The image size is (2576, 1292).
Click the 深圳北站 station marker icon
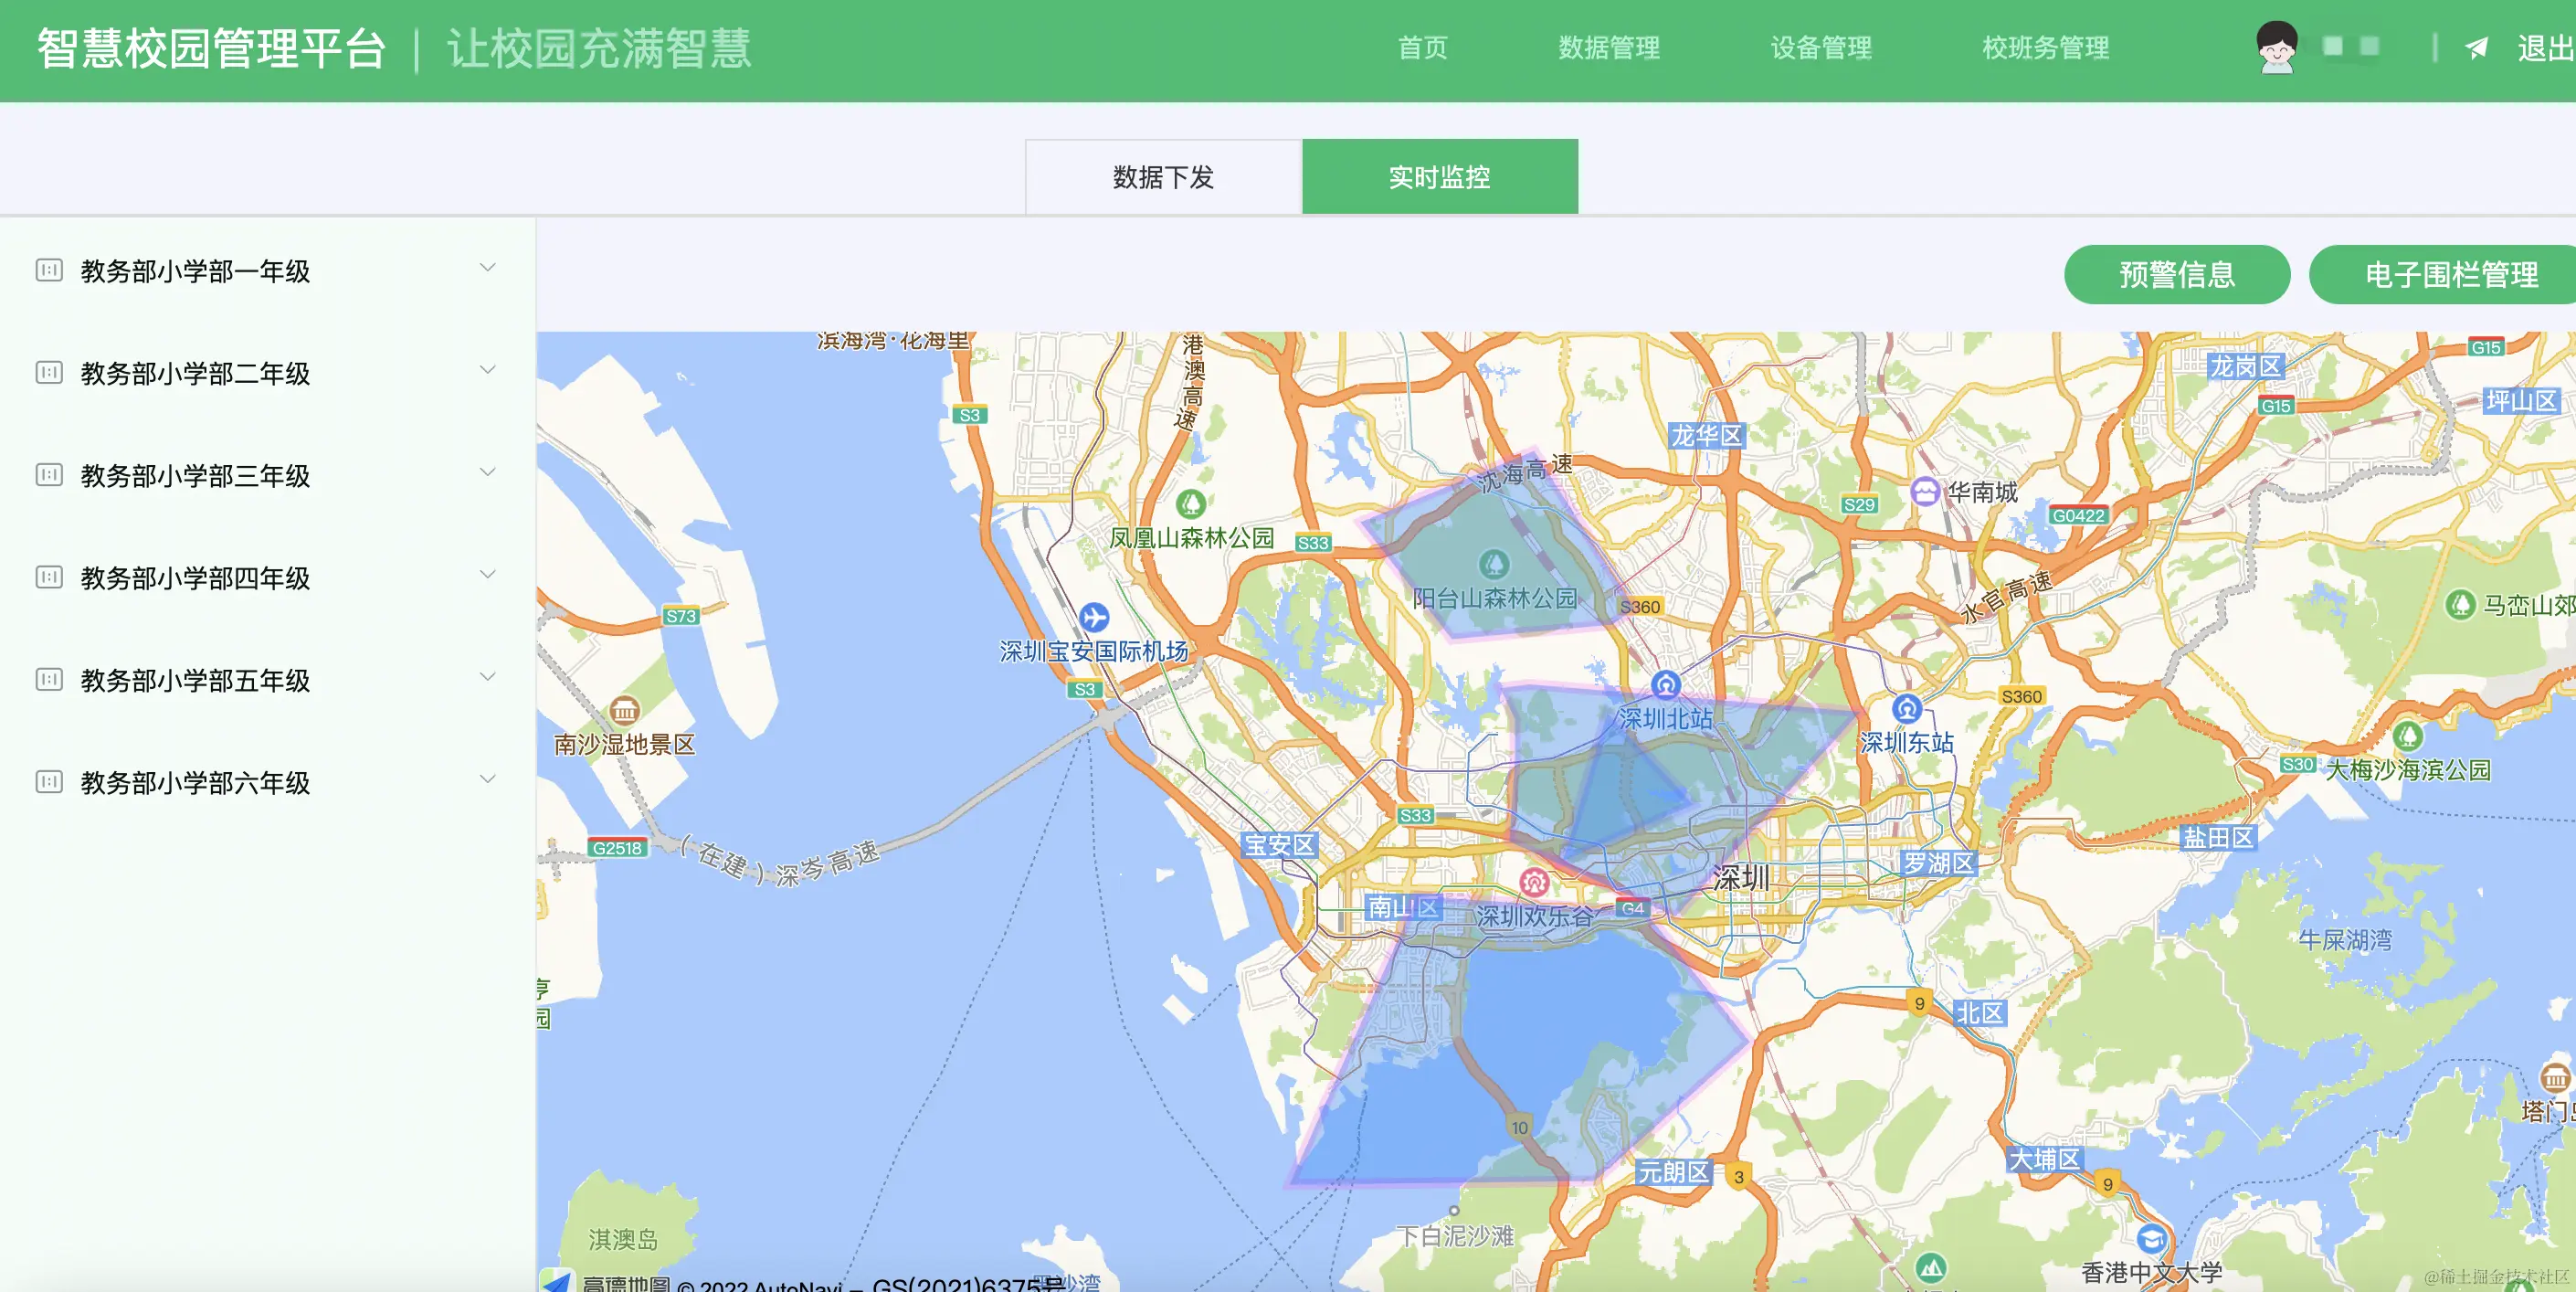coord(1665,685)
